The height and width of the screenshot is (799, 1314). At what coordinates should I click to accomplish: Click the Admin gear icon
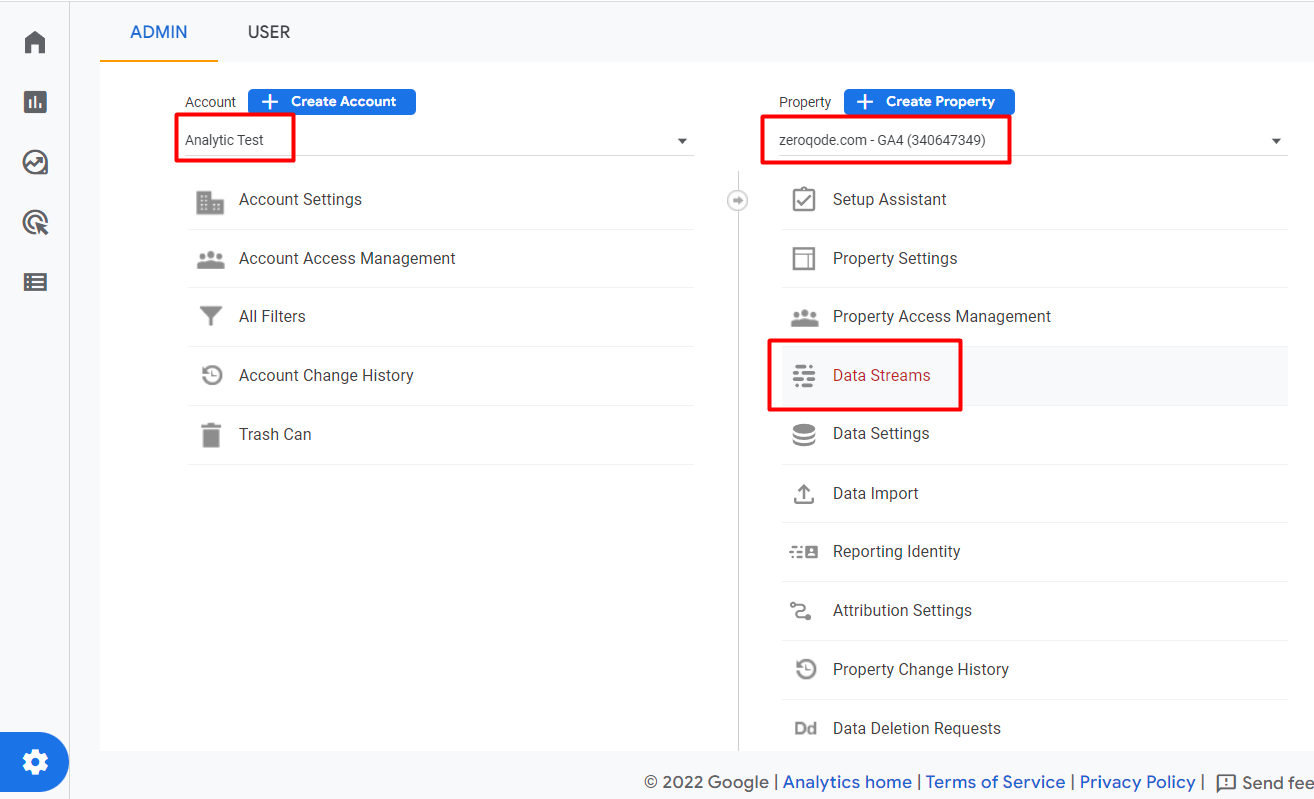tap(35, 762)
